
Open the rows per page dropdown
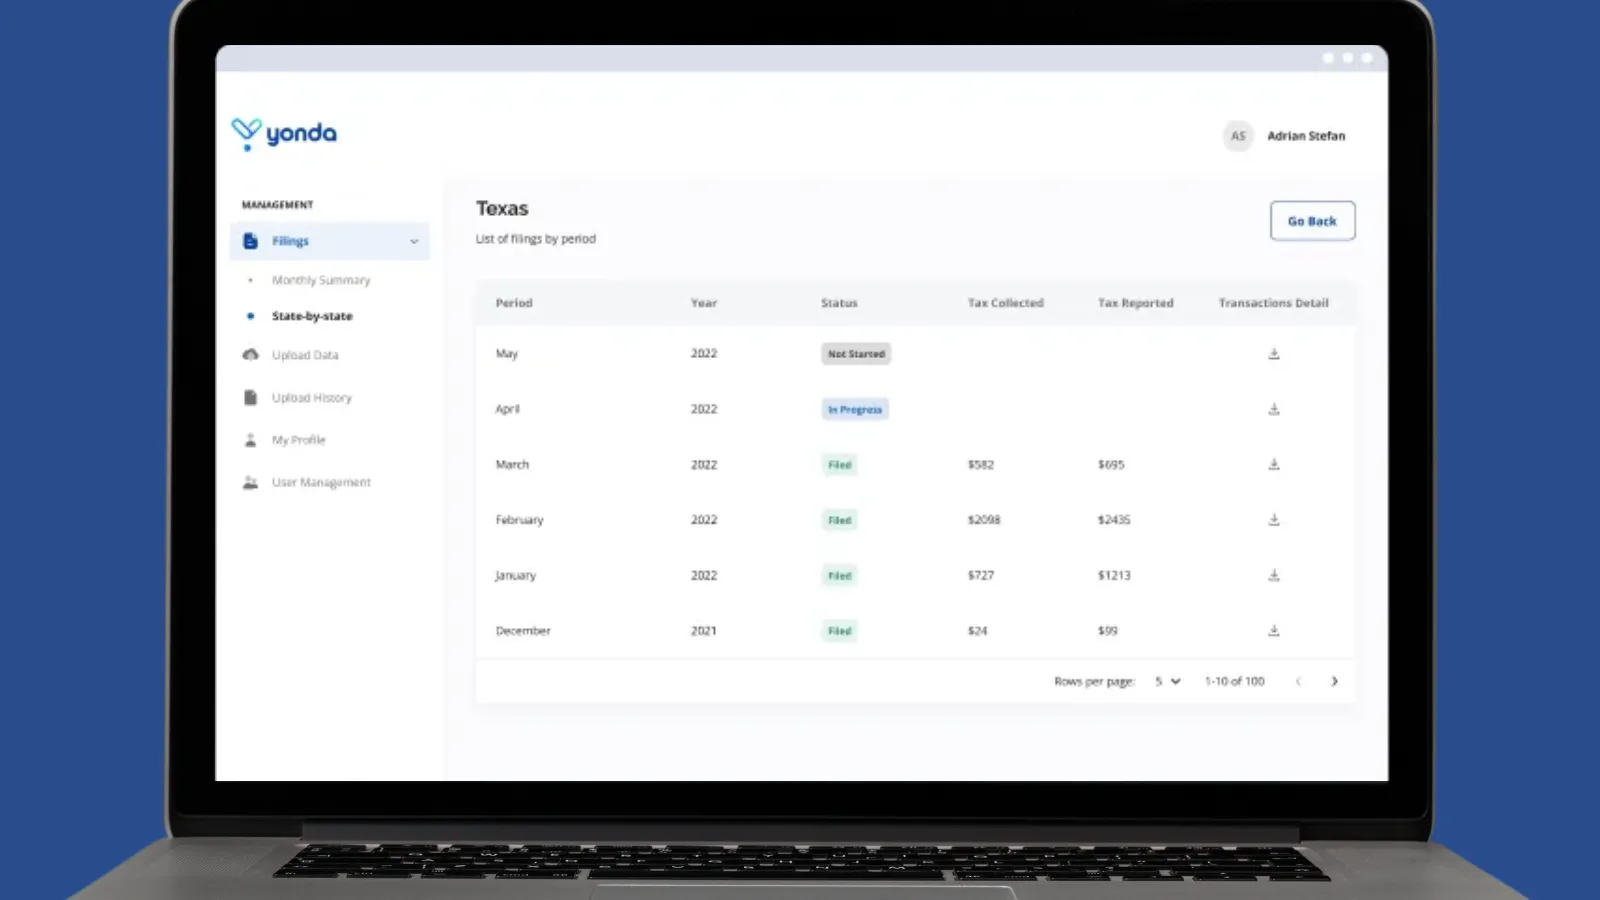point(1168,681)
